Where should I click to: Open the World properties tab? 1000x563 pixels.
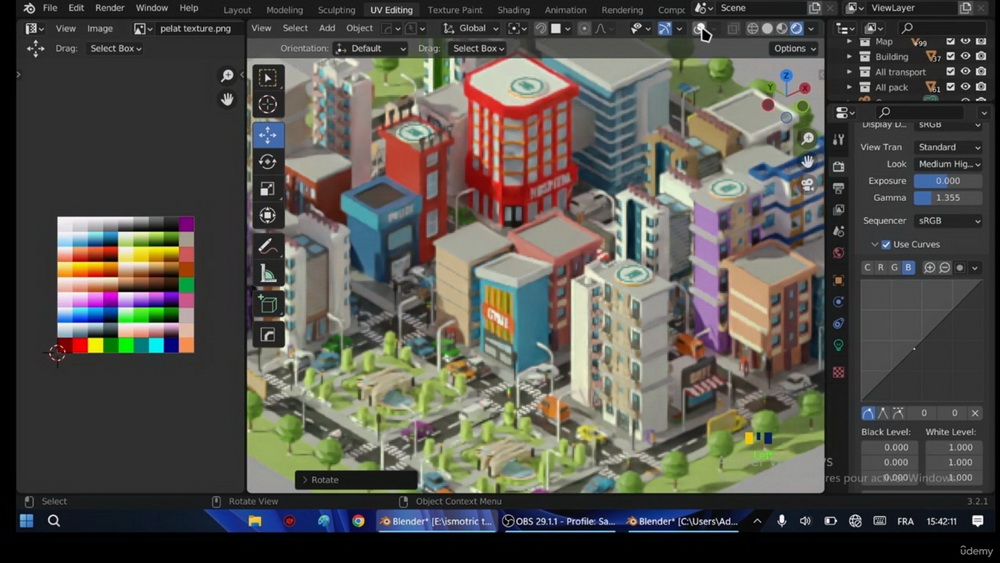[x=839, y=253]
